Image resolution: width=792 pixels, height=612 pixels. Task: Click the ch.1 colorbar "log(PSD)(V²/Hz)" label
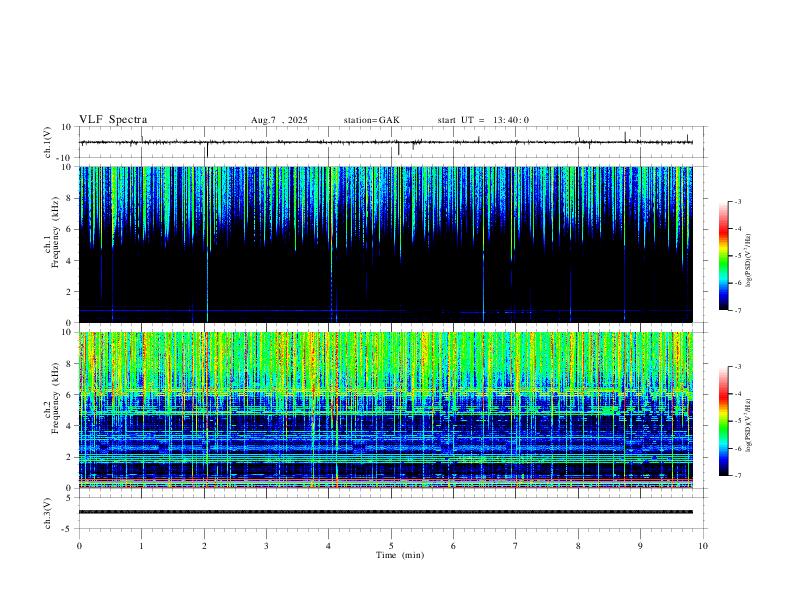click(749, 260)
